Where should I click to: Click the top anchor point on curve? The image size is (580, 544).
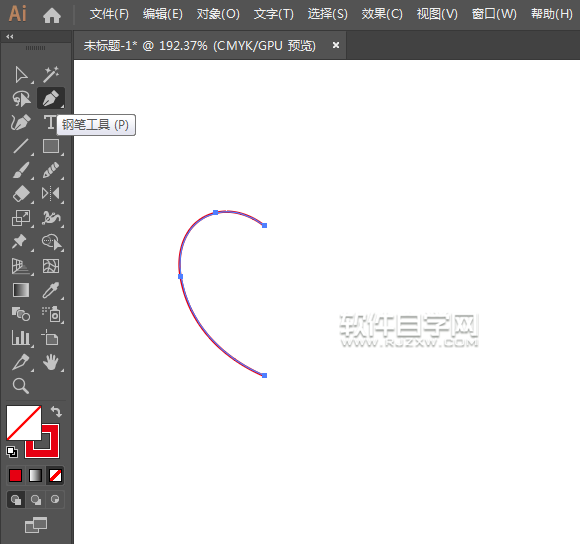click(x=216, y=212)
